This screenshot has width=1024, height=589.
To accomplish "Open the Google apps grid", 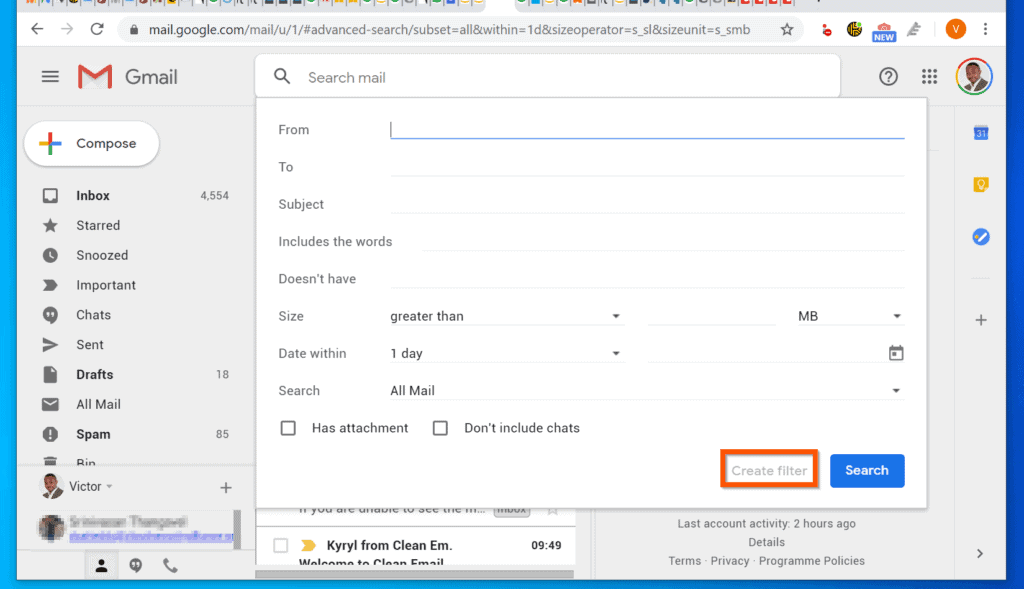I will click(x=928, y=76).
